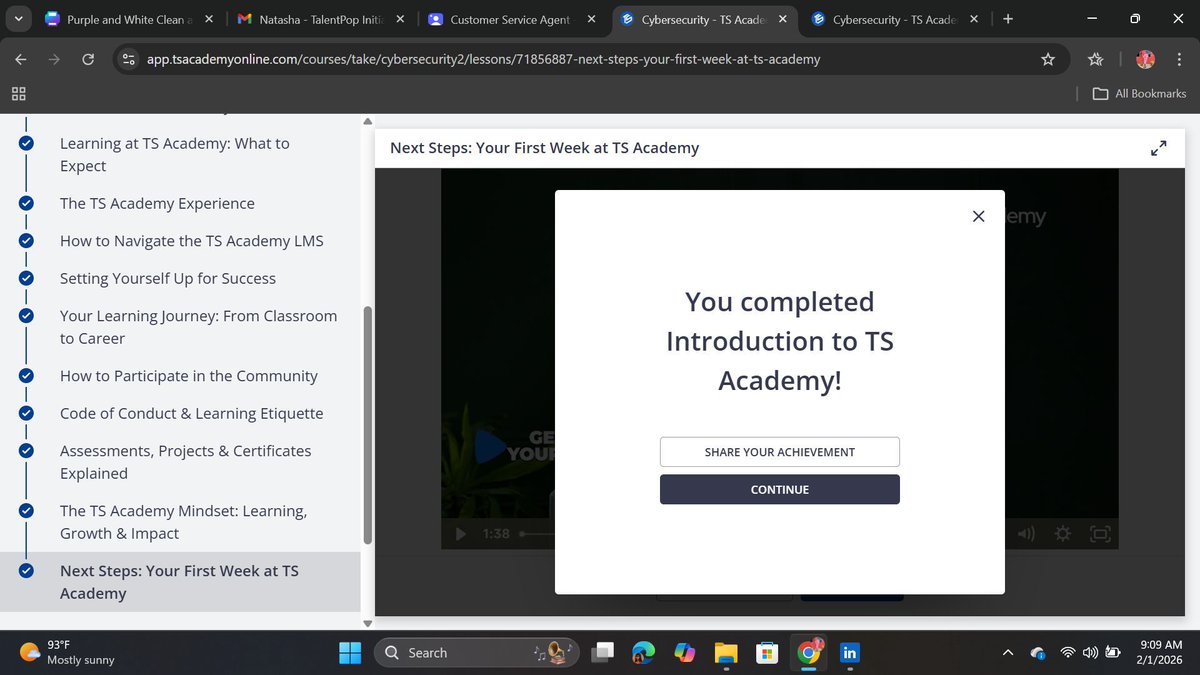Open Task View in taskbar
1200x675 pixels.
coord(602,653)
